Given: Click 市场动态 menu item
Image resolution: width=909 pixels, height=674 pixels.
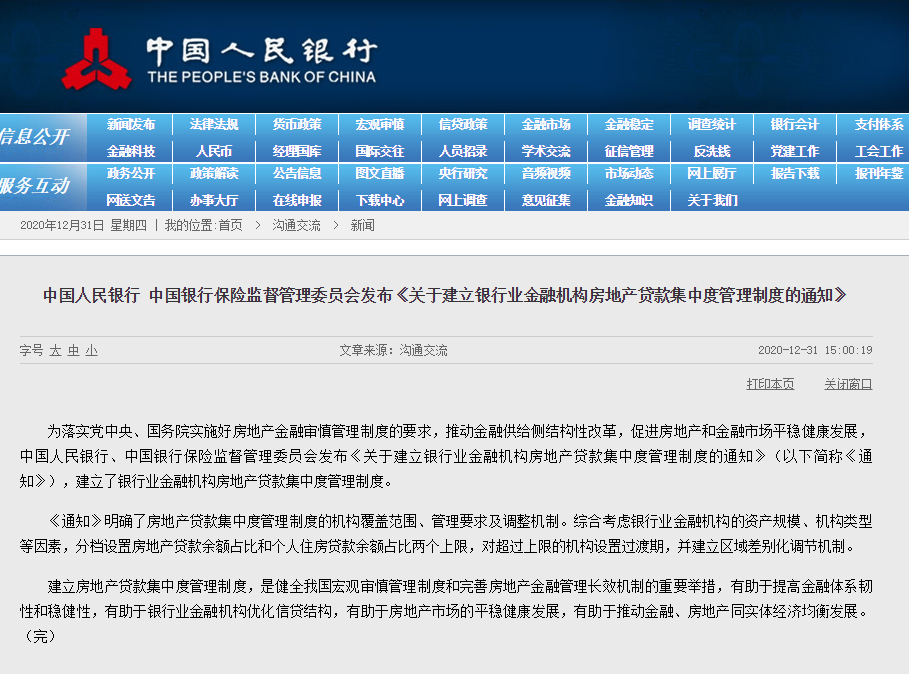Looking at the screenshot, I should 628,173.
